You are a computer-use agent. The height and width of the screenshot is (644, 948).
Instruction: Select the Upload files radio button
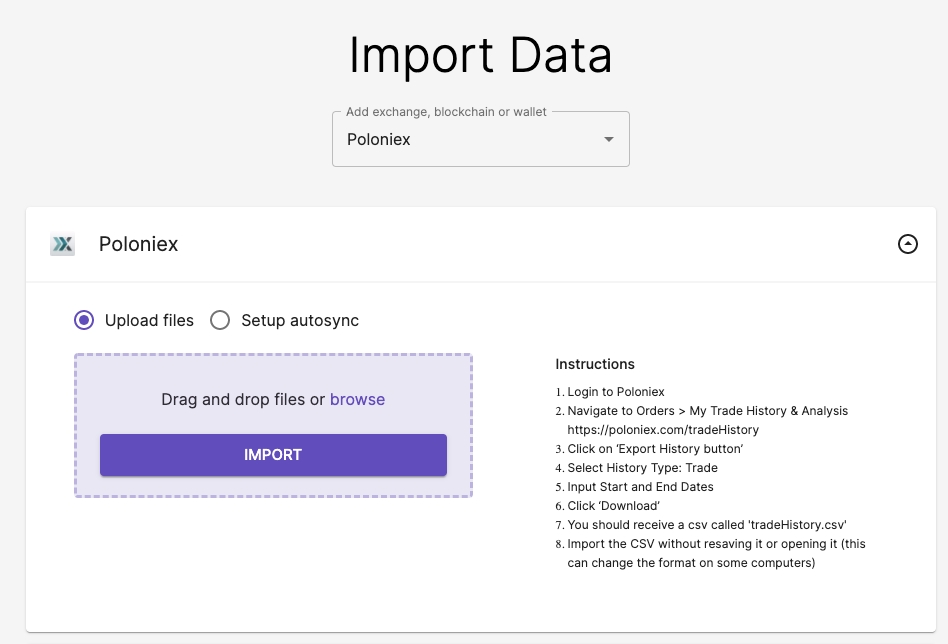click(x=85, y=321)
